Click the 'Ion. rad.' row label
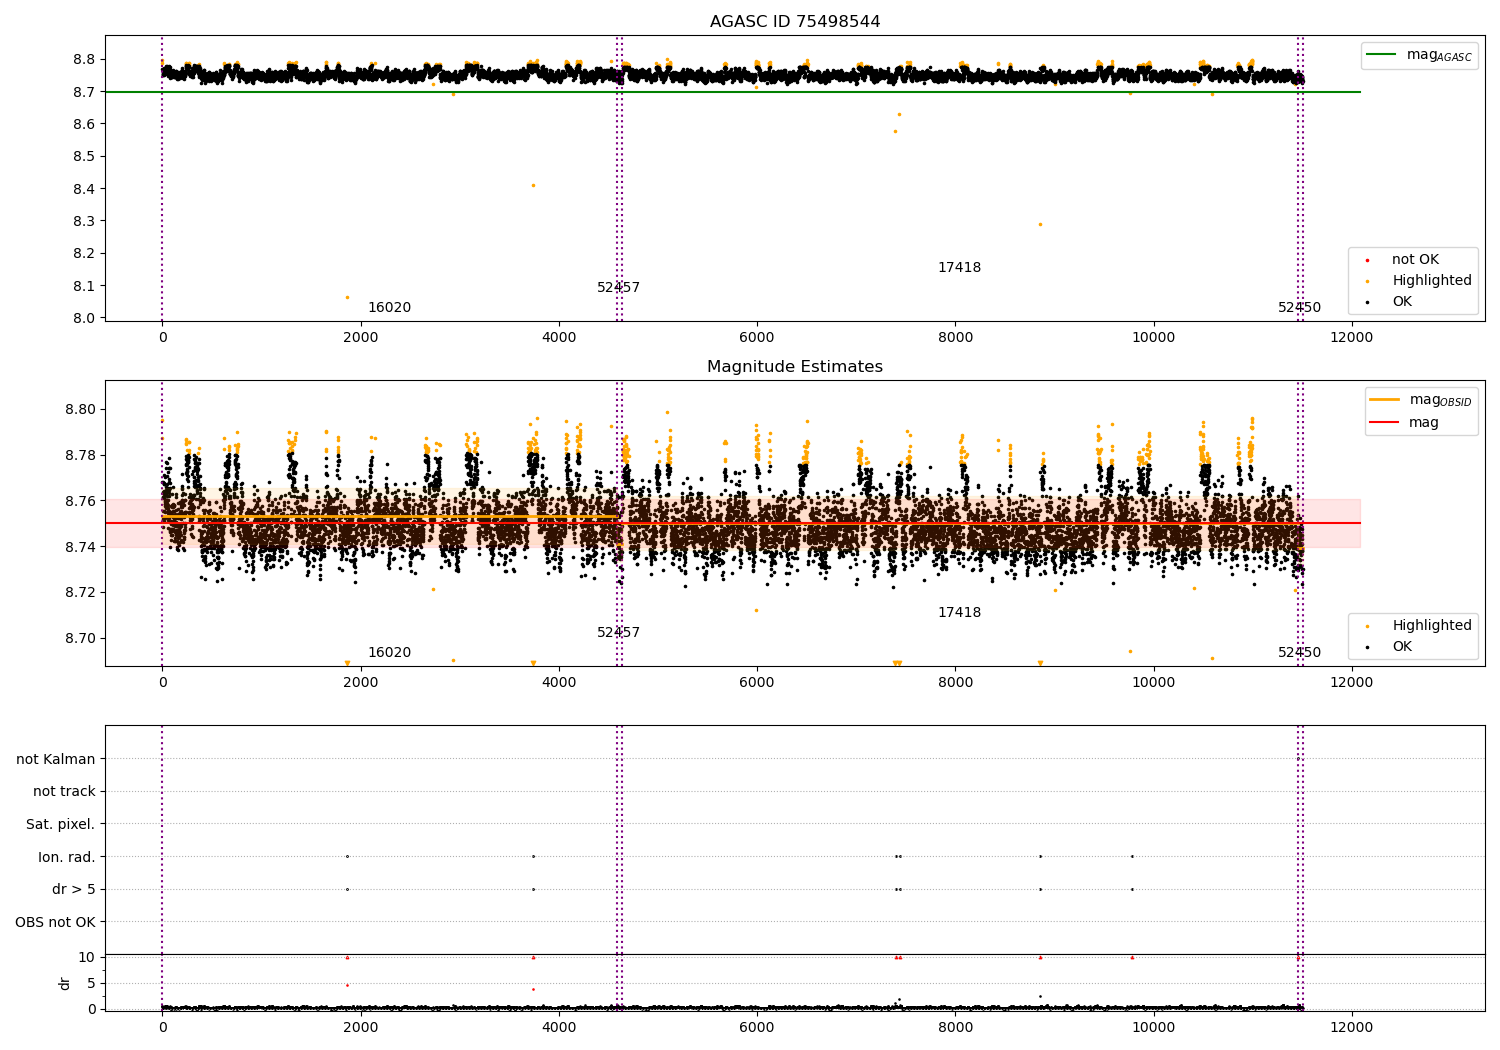Image resolution: width=1500 pixels, height=1050 pixels. [x=67, y=857]
